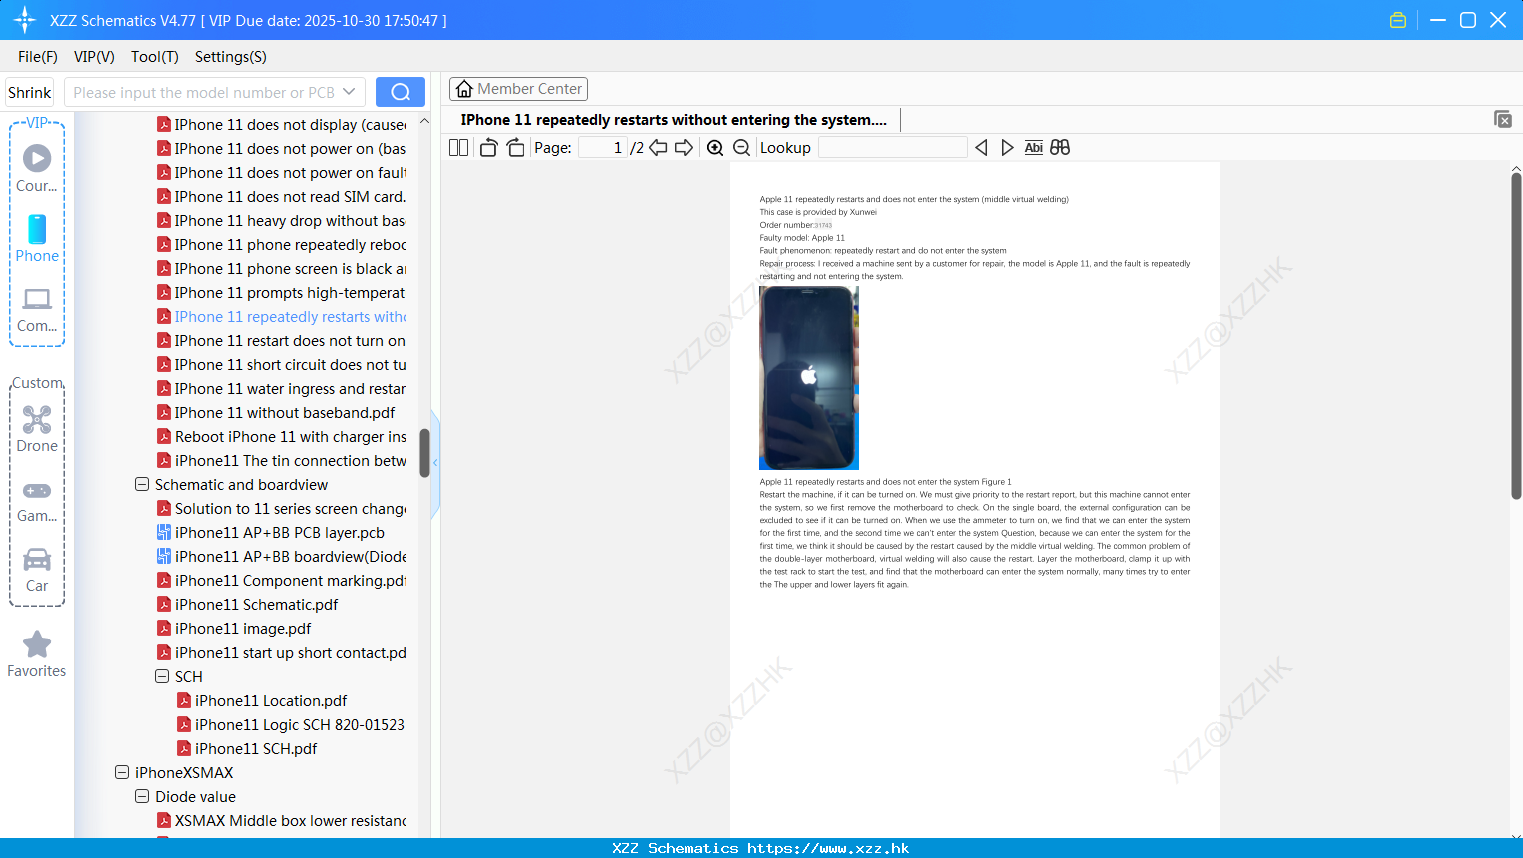Zoom in on the PDF
The image size is (1523, 858).
[715, 148]
